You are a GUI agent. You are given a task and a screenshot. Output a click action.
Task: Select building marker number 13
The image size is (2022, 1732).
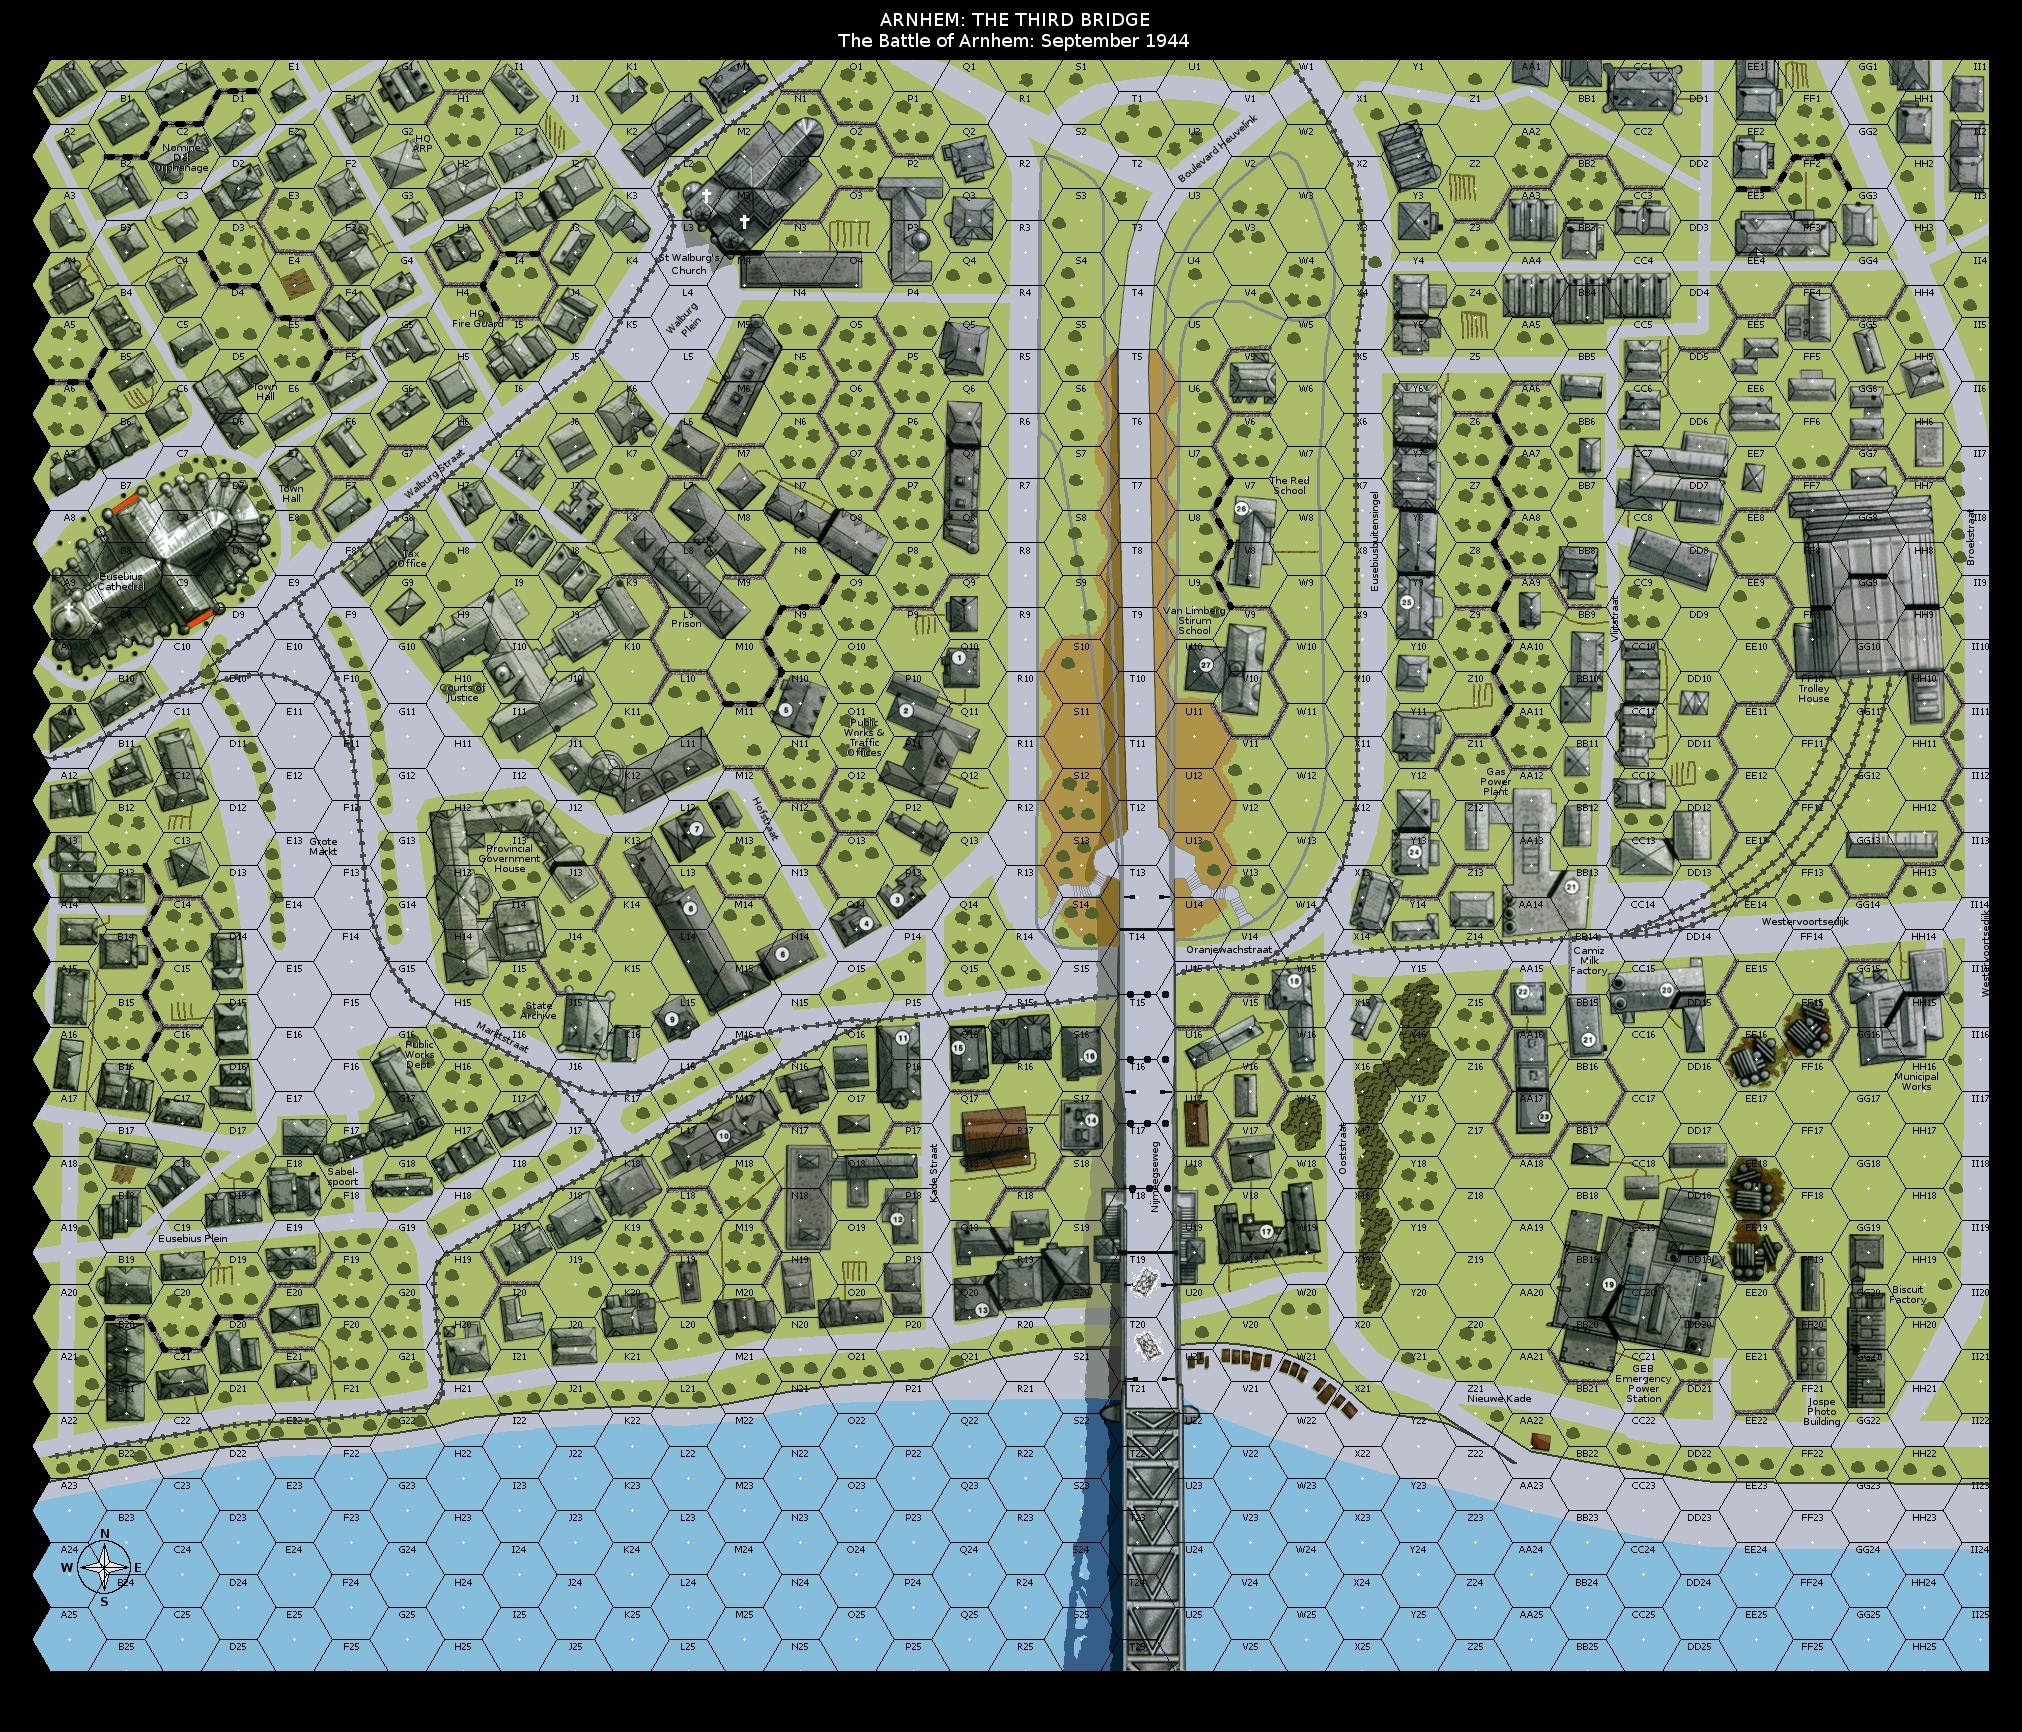[981, 1310]
